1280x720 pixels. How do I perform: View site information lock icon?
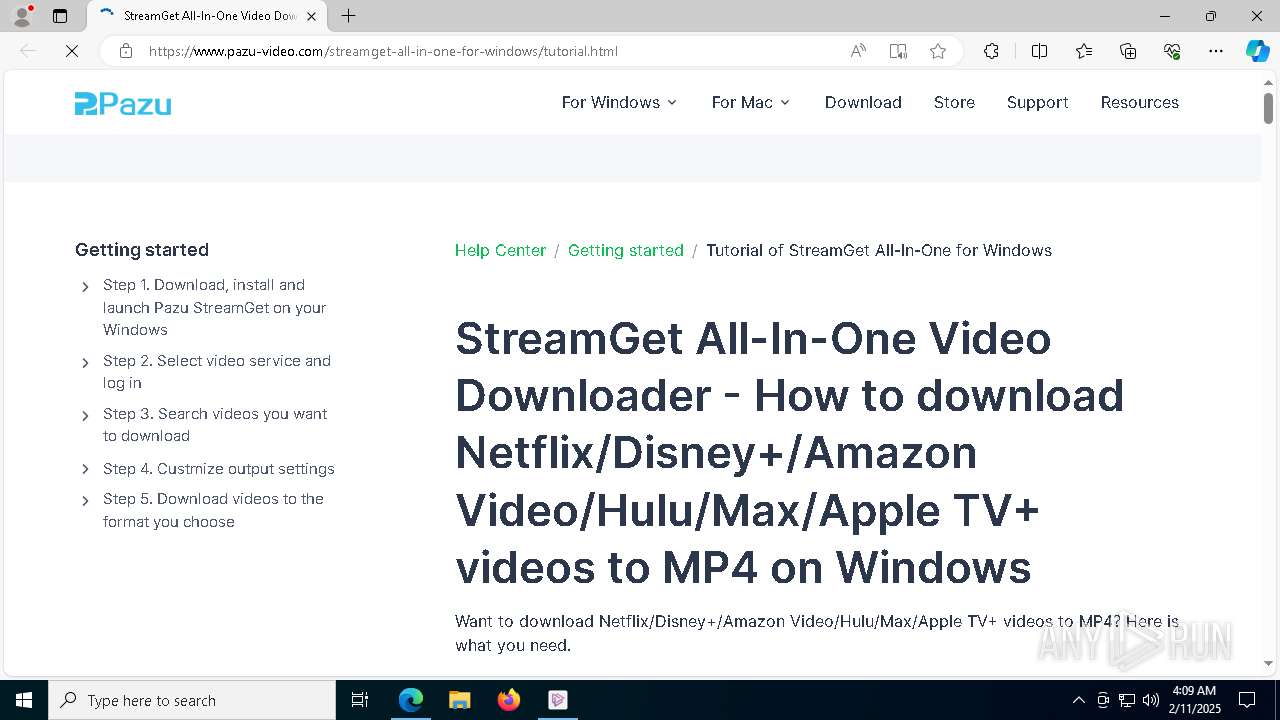tap(126, 51)
